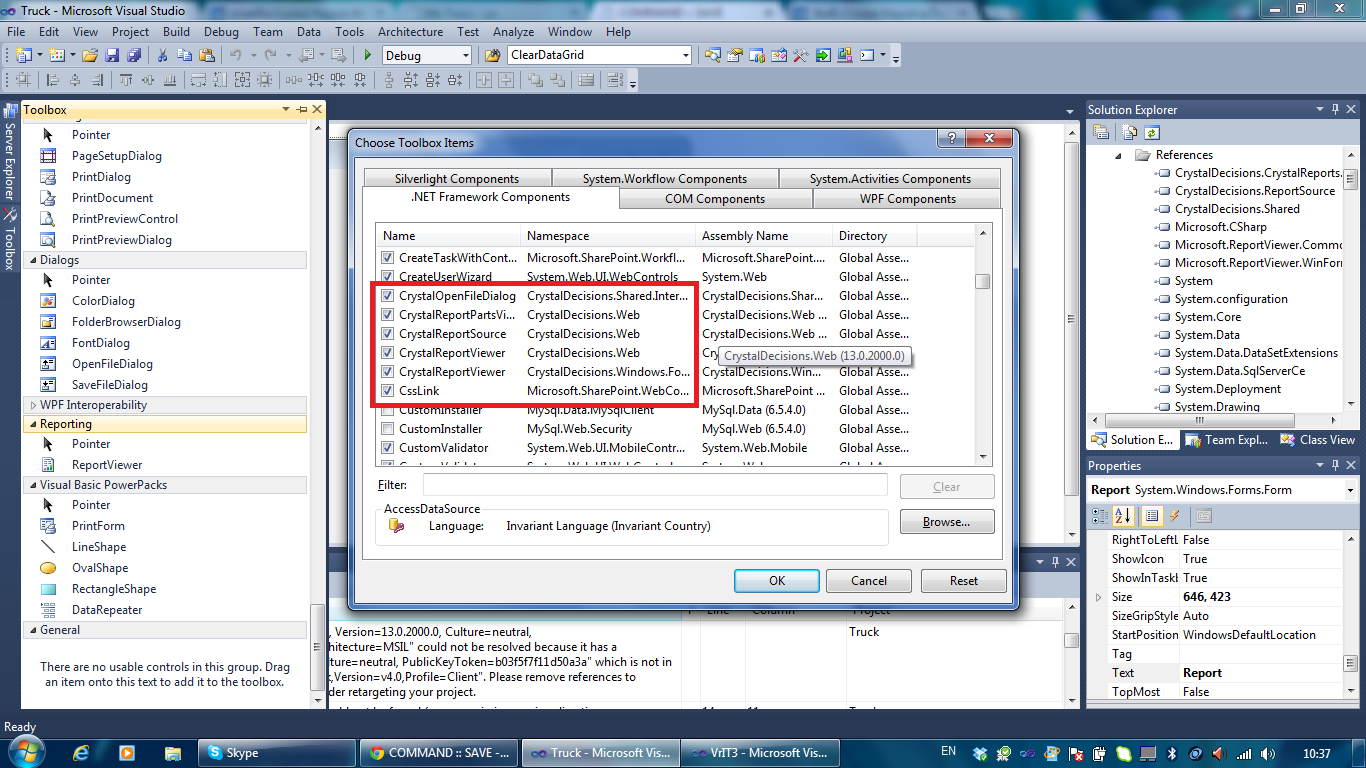Image resolution: width=1366 pixels, height=768 pixels.
Task: Switch to the Silverlight Components tab
Action: (457, 179)
